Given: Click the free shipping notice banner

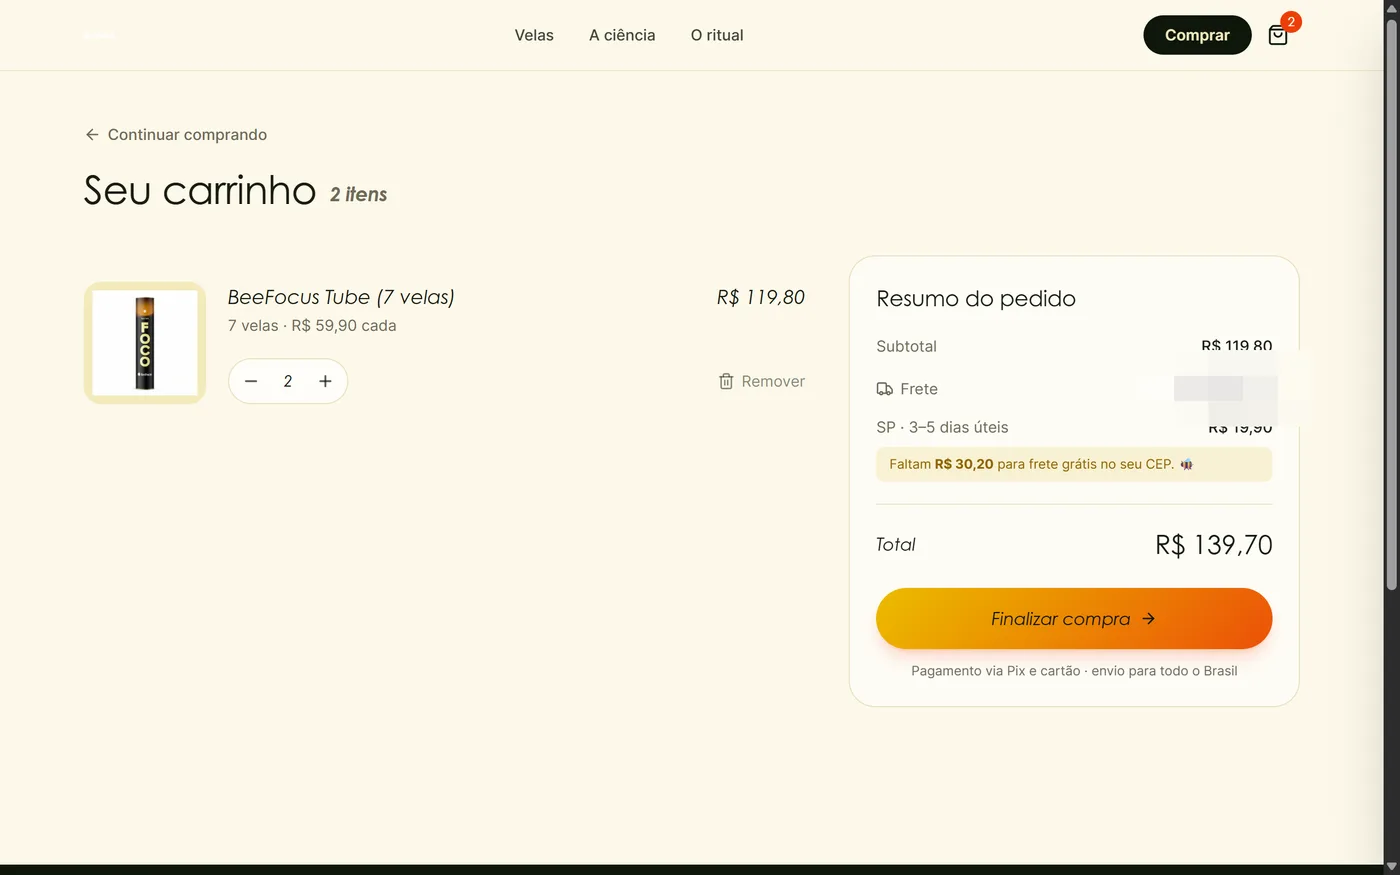Looking at the screenshot, I should [1074, 464].
